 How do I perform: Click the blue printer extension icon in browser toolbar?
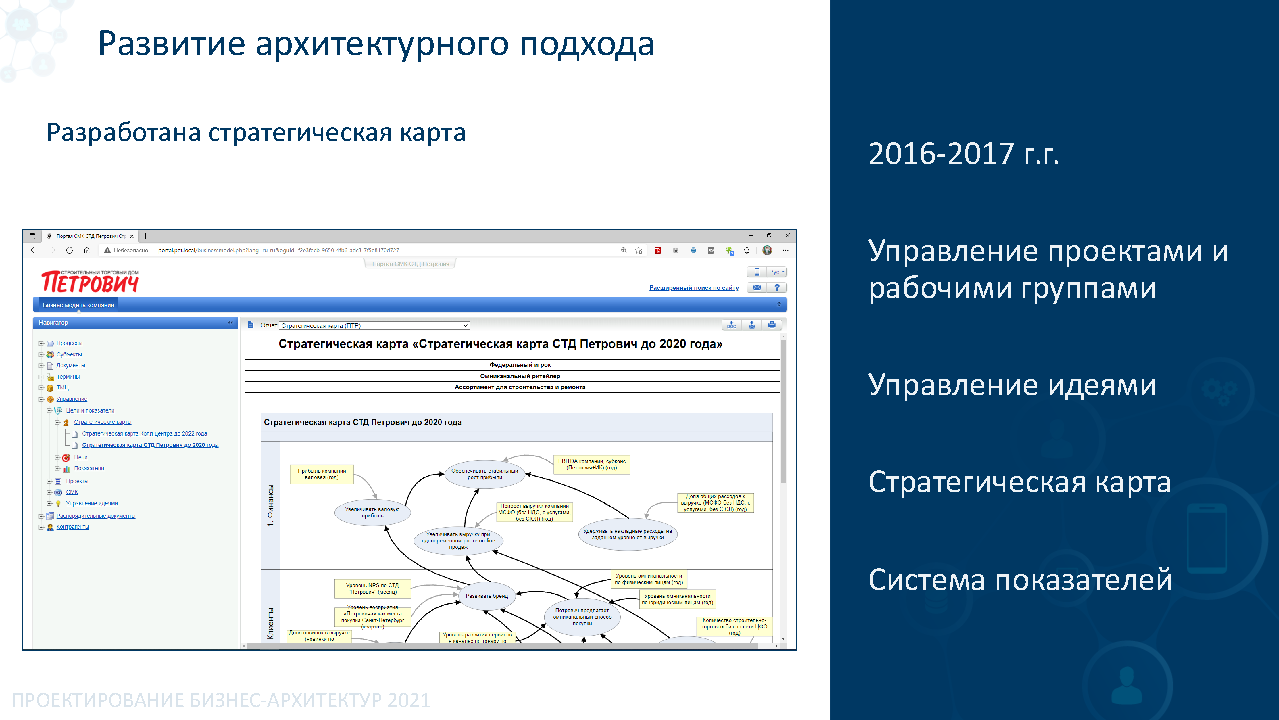(693, 250)
